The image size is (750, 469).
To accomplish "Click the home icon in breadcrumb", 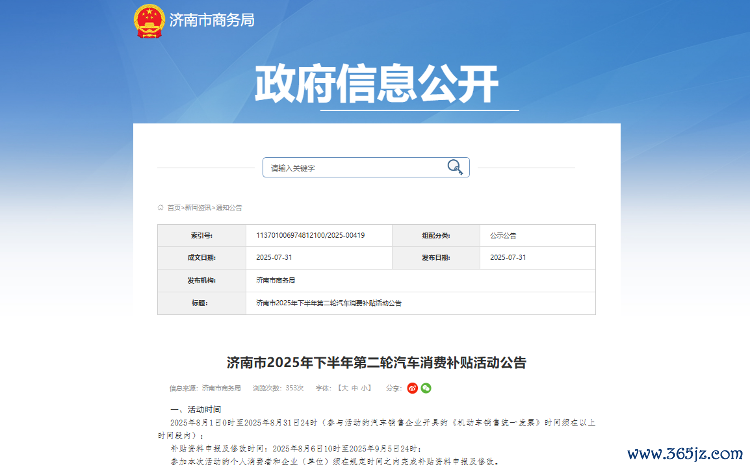I will 161,208.
